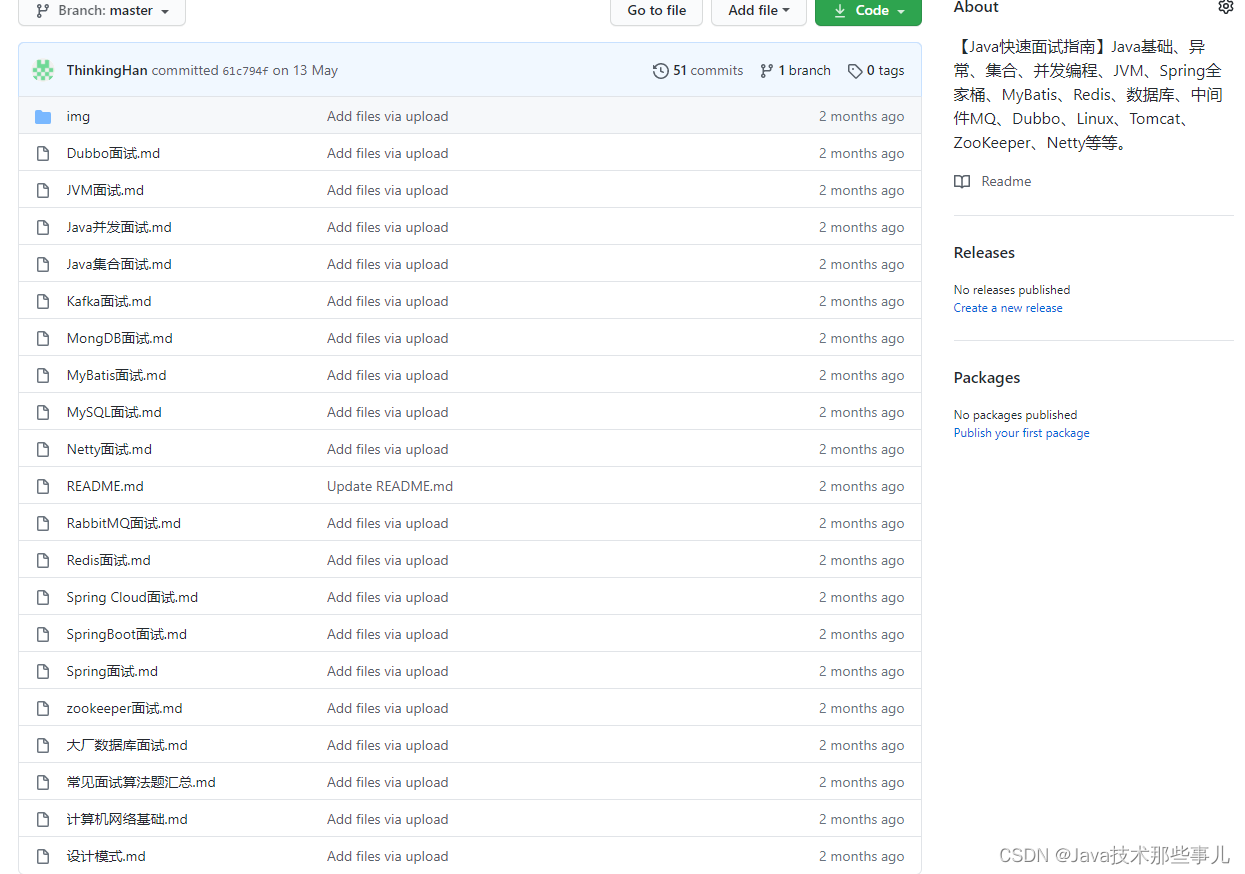Image resolution: width=1245 pixels, height=874 pixels.
Task: Open RabbitMQ面试.md file
Action: (x=124, y=523)
